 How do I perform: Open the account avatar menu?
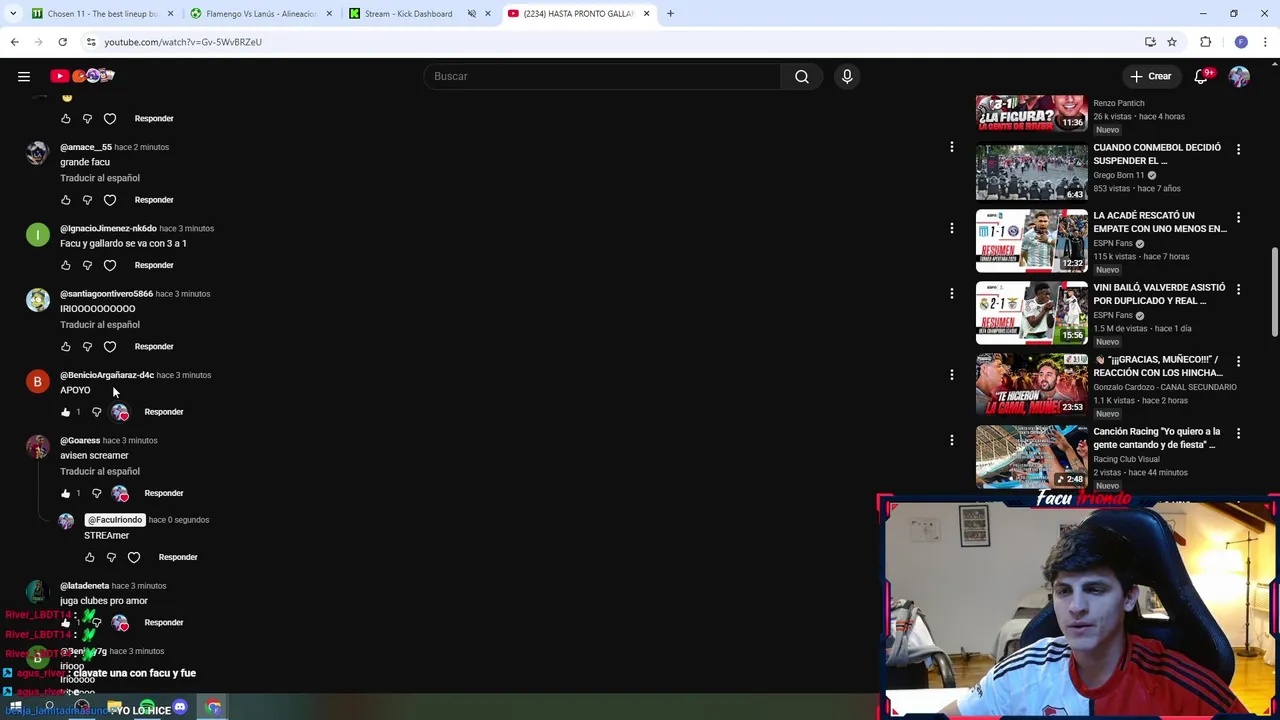pyautogui.click(x=1239, y=76)
